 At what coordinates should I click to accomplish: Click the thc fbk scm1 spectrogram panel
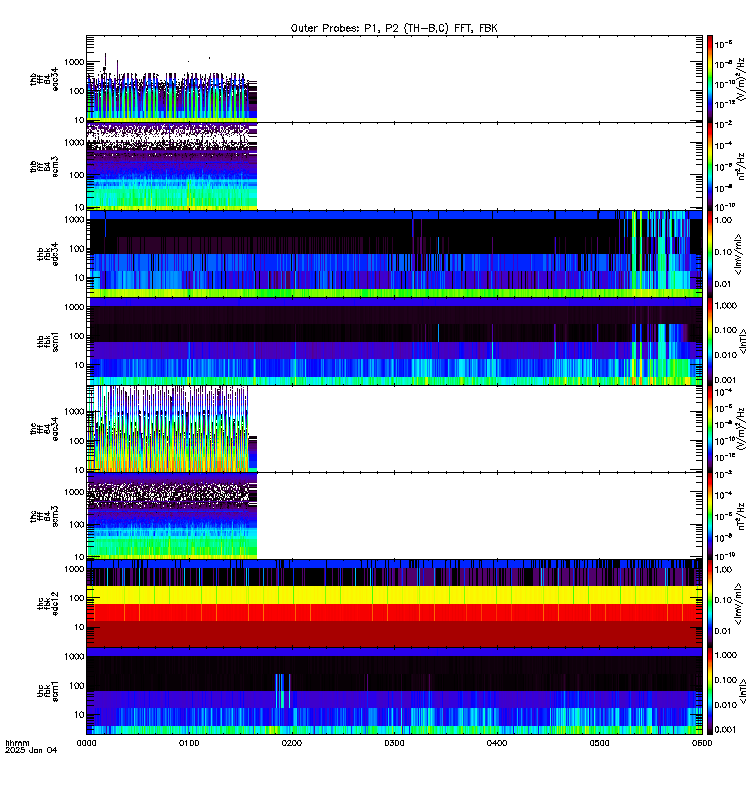point(394,691)
